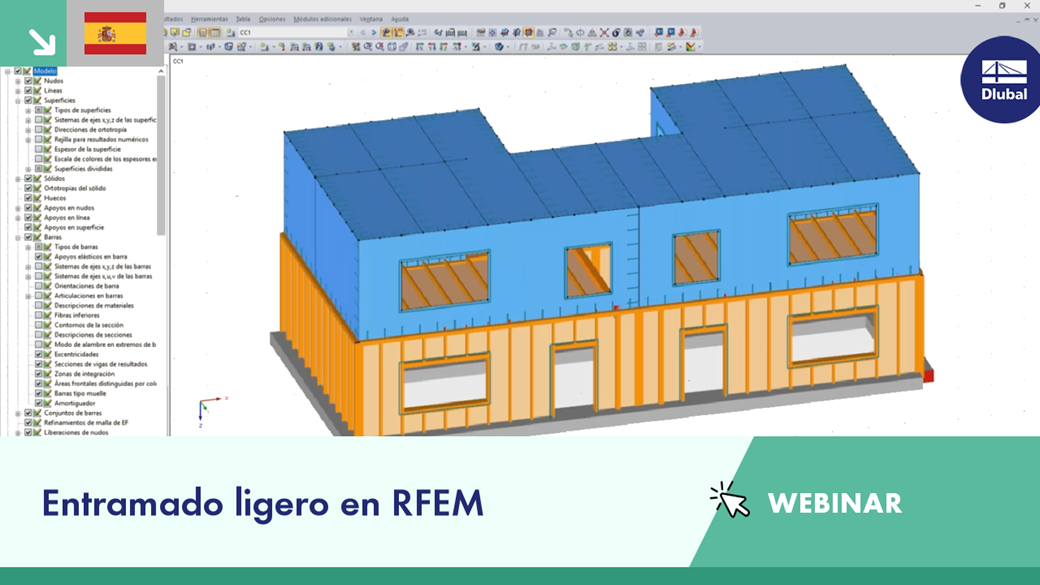The height and width of the screenshot is (585, 1040).
Task: Select Zonas de integración tree item
Action: (84, 374)
